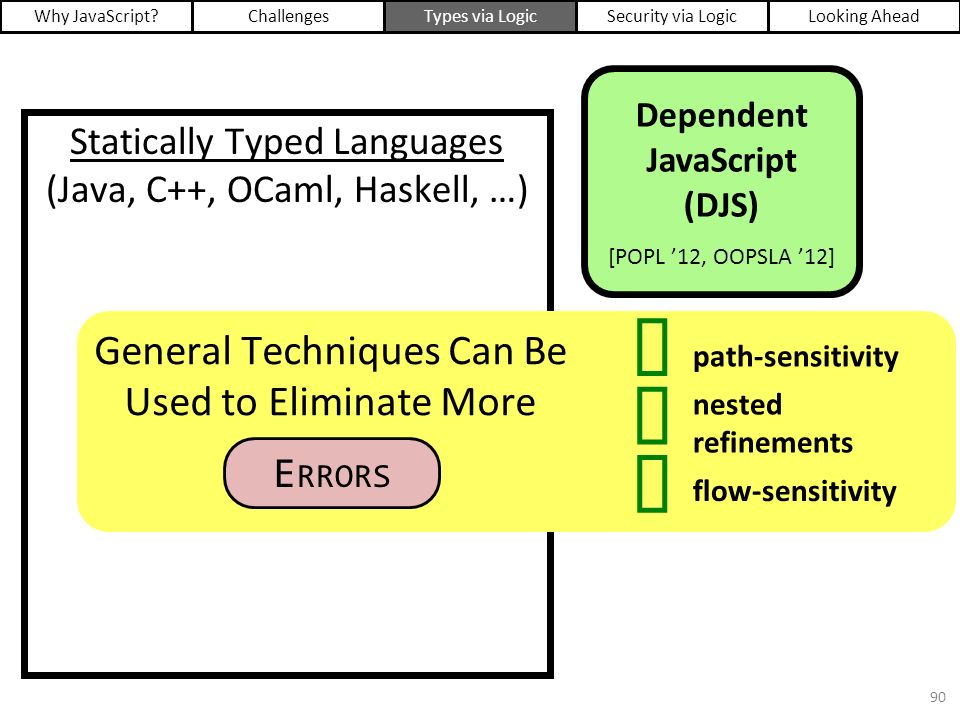Select the Types via Logic tab
The width and height of the screenshot is (960, 720).
[480, 16]
